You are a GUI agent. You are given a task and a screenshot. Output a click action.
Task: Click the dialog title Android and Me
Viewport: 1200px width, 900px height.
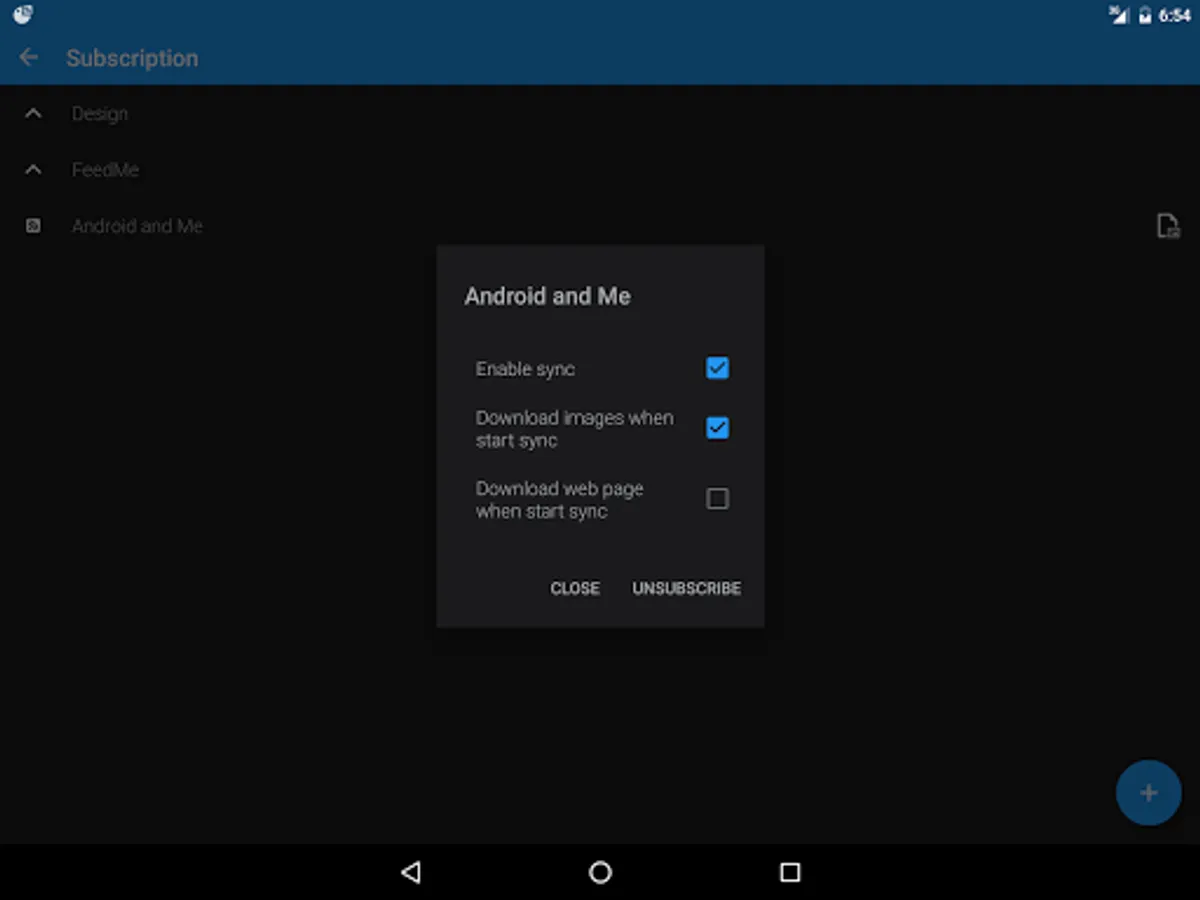click(x=547, y=296)
